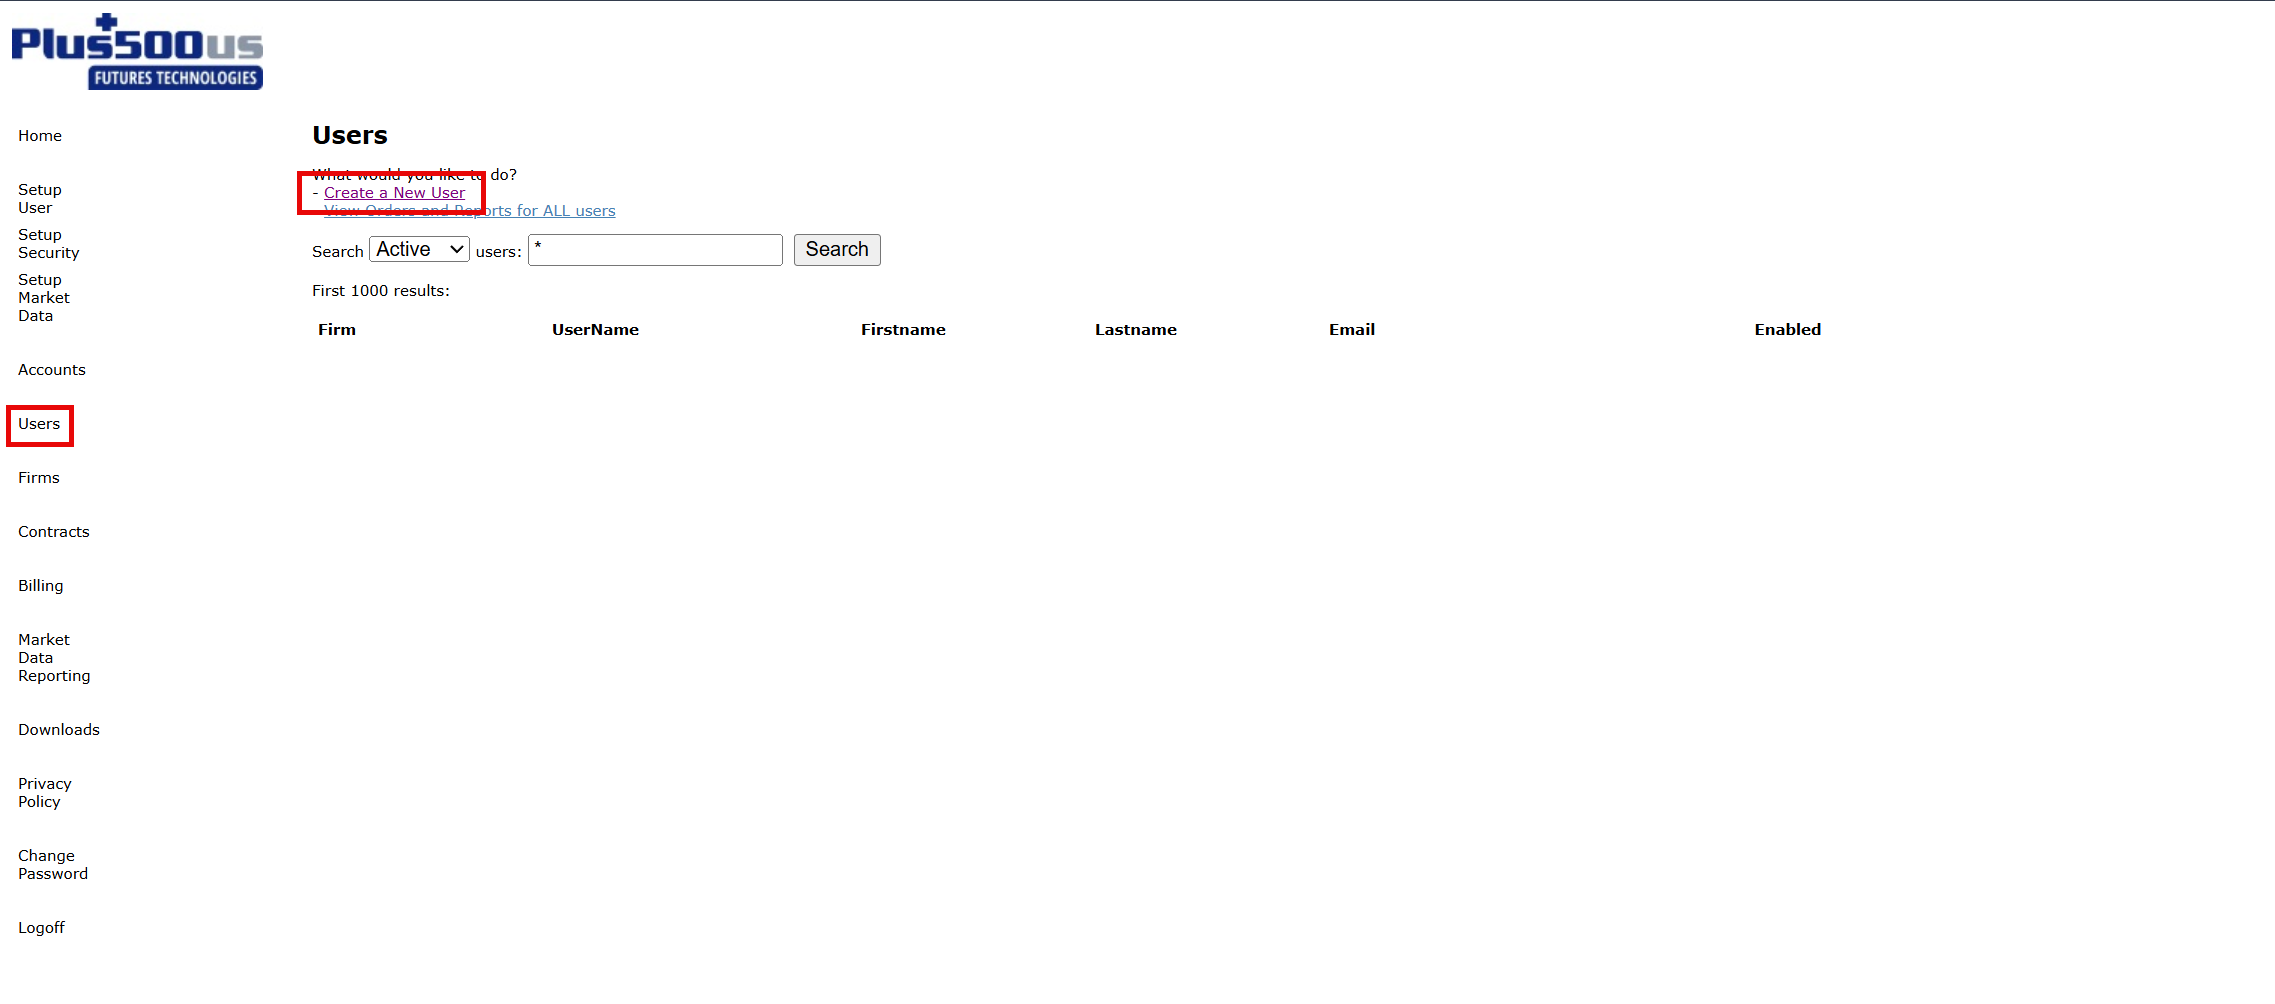This screenshot has width=2275, height=1004.
Task: Go to the Contracts page
Action: tap(54, 532)
